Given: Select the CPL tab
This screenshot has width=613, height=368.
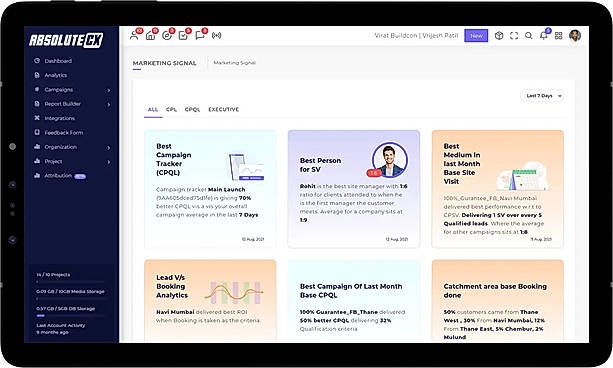Looking at the screenshot, I should coord(171,110).
